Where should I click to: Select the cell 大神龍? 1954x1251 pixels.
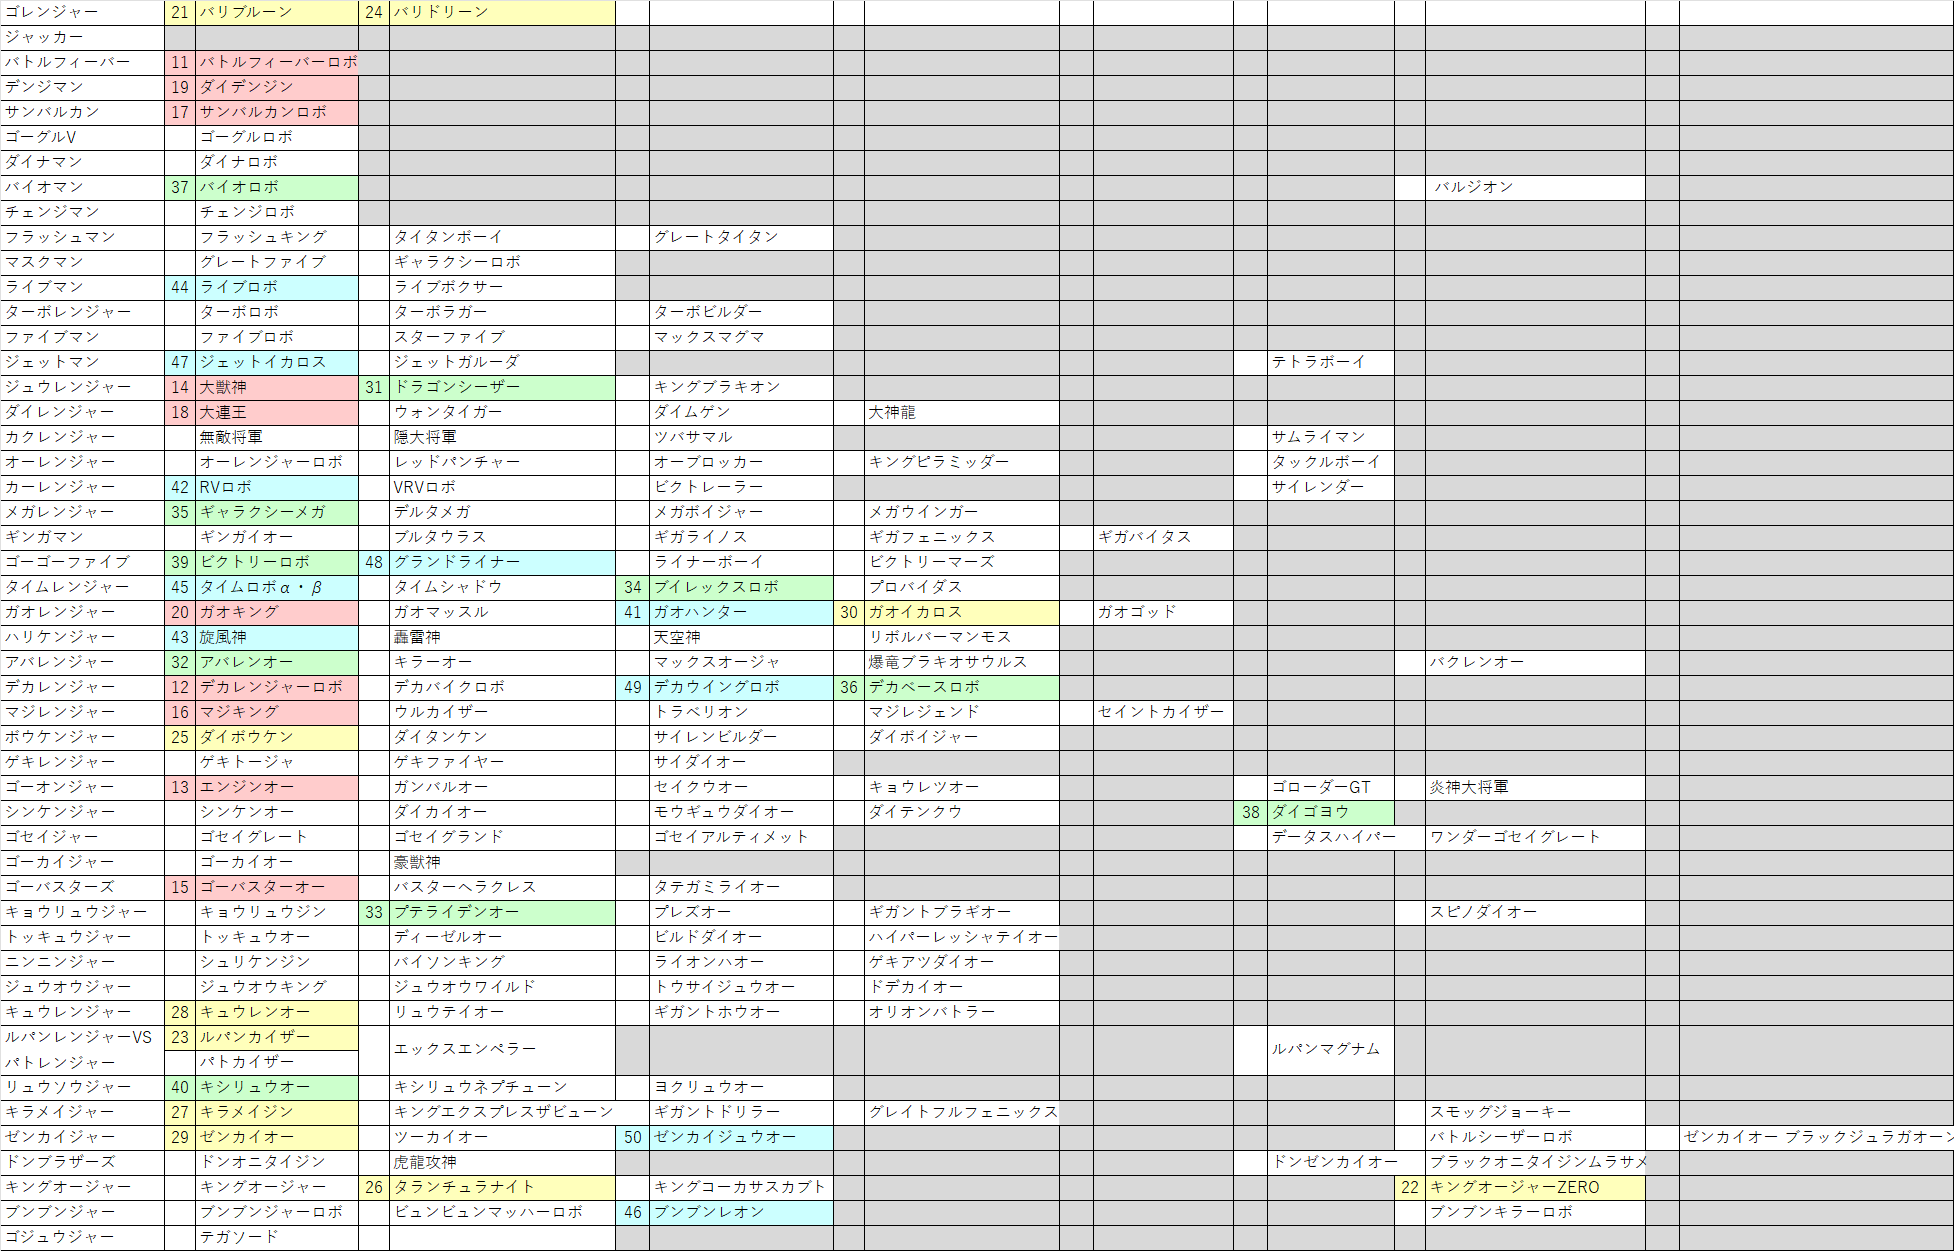point(961,412)
